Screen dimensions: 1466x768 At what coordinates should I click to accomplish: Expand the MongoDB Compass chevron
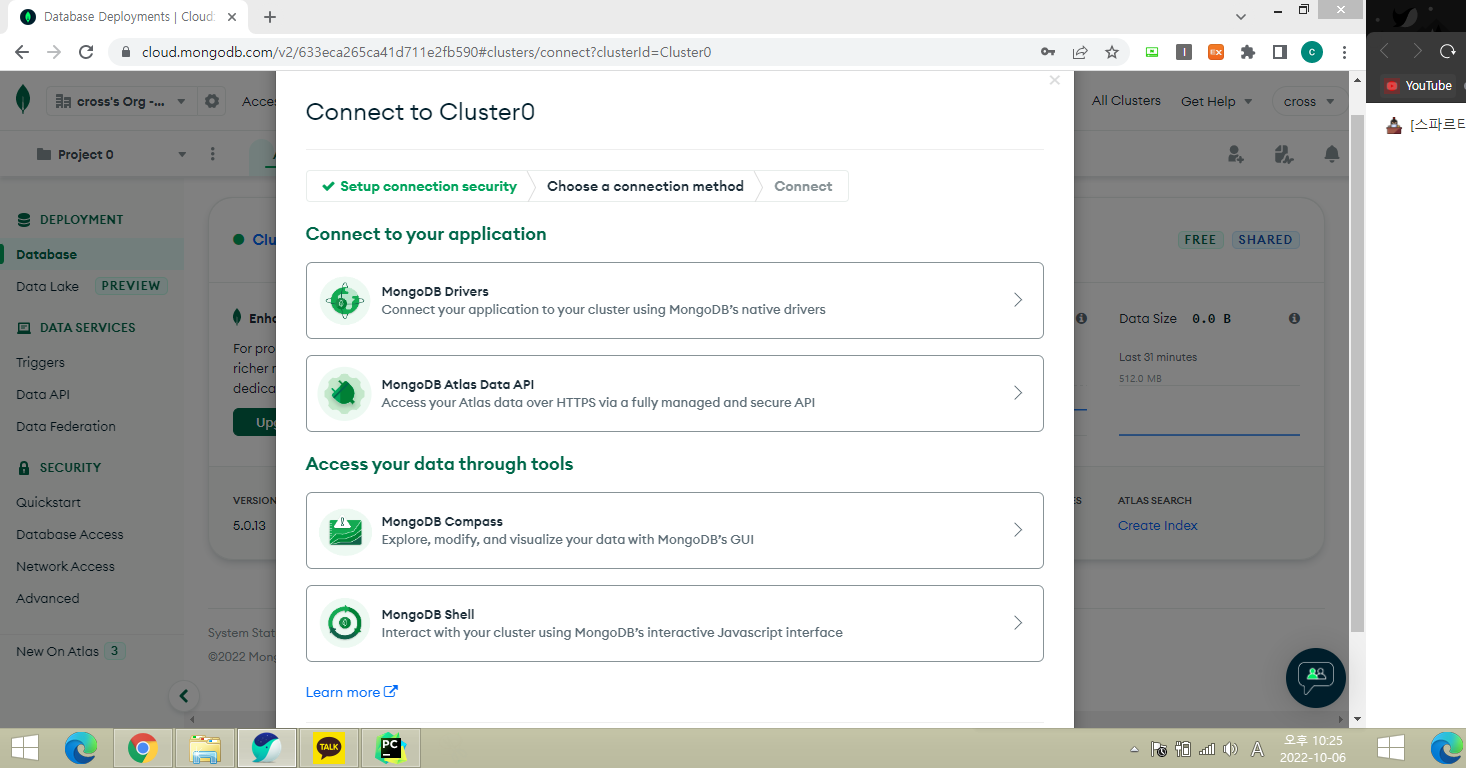click(x=1018, y=530)
